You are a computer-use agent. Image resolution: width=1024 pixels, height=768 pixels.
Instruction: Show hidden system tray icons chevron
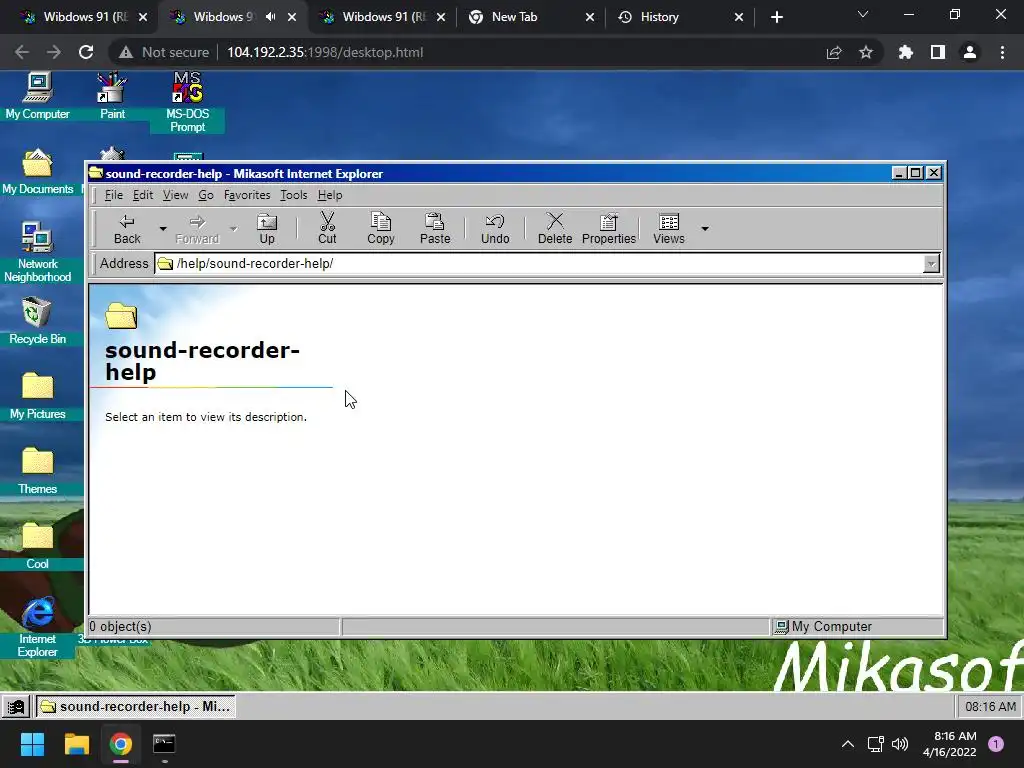tap(848, 744)
